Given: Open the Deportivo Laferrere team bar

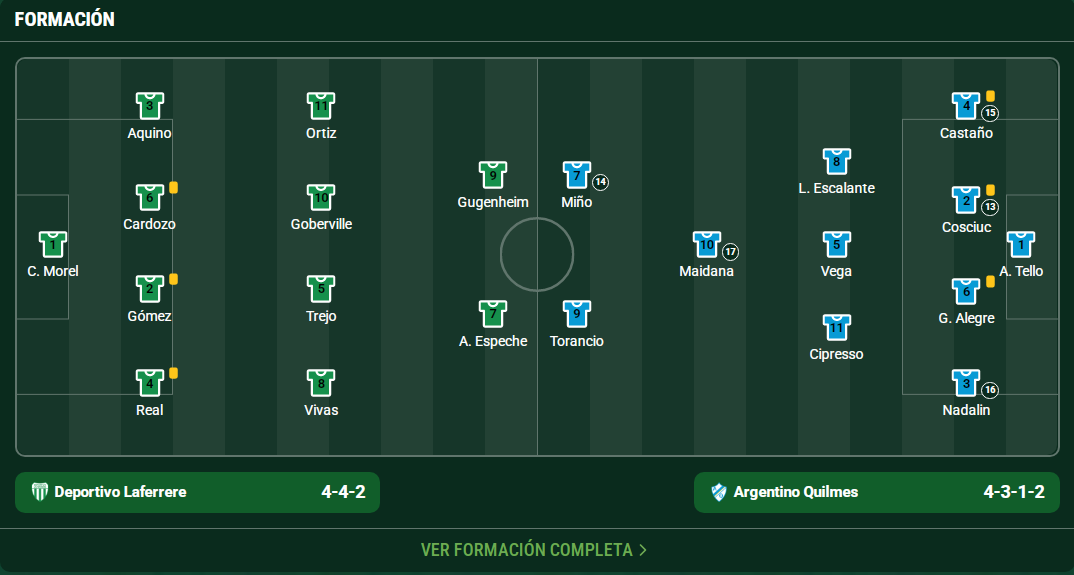Looking at the screenshot, I should pos(197,492).
